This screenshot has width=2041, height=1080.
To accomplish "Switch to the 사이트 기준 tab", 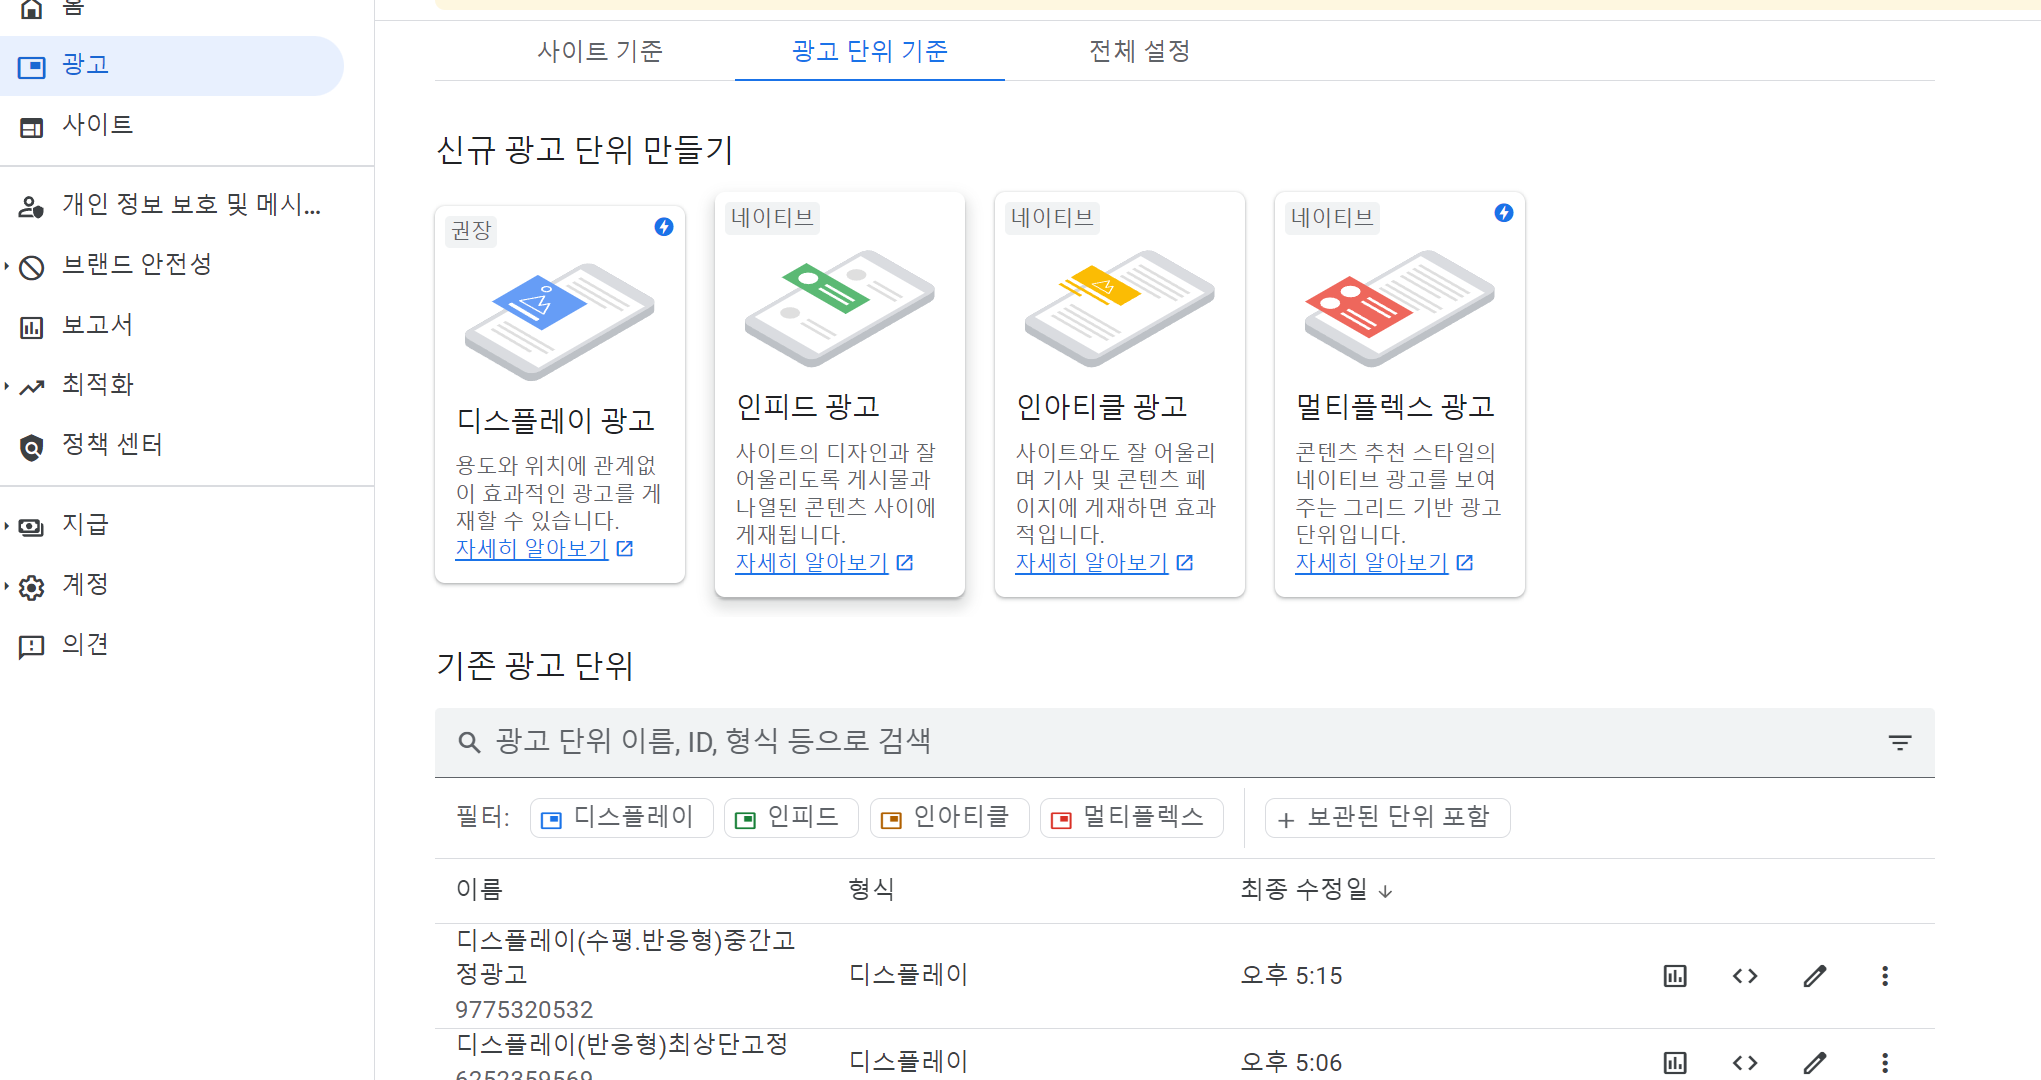I will click(600, 51).
